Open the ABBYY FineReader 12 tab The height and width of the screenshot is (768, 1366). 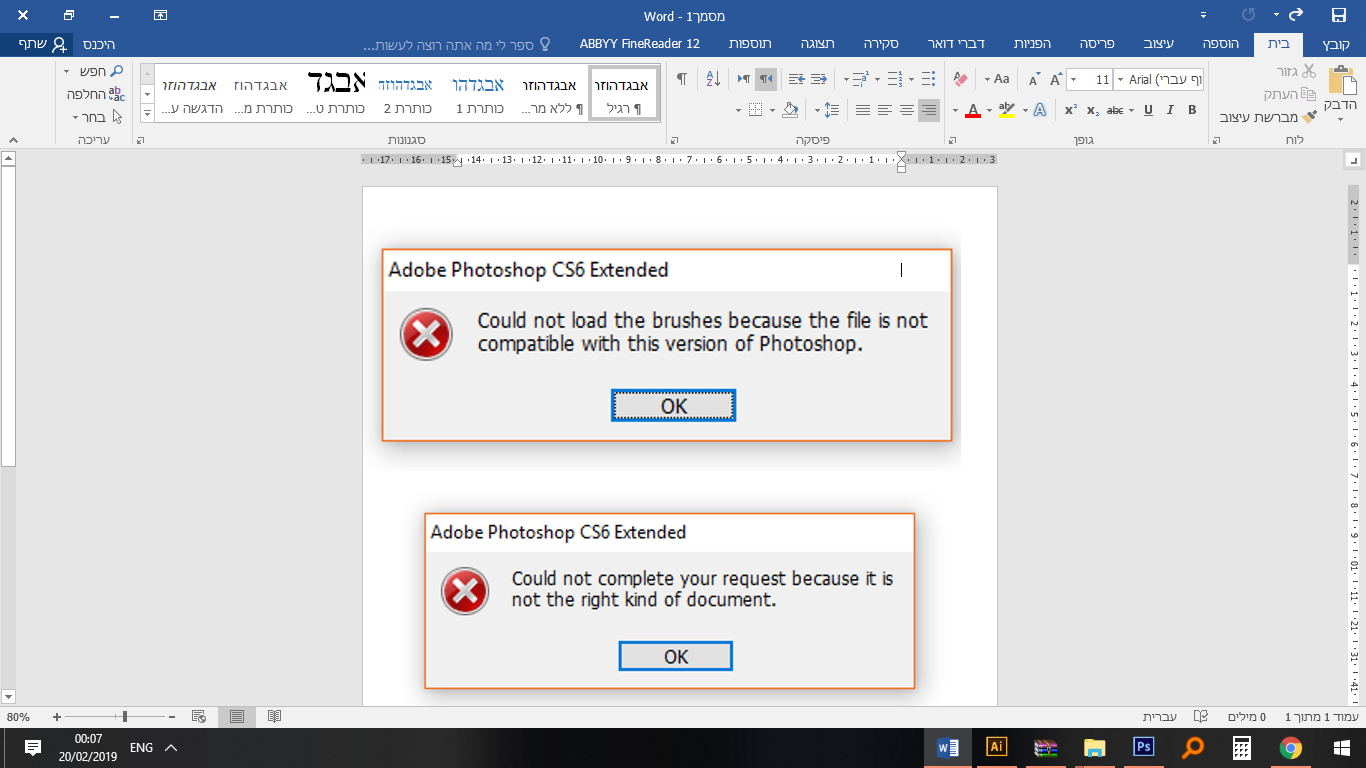click(640, 44)
